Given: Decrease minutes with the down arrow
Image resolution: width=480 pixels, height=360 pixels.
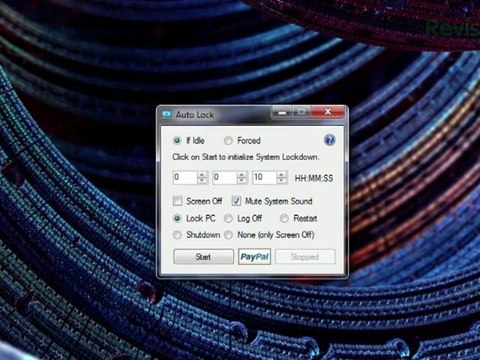Looking at the screenshot, I should pos(242,181).
